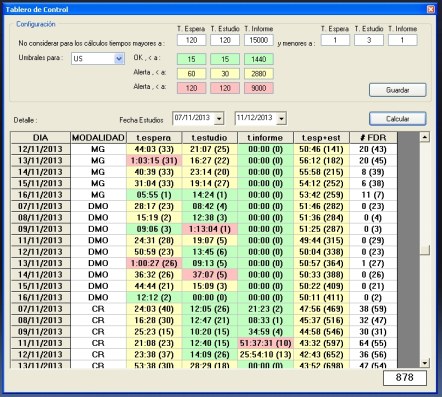Image resolution: width=442 pixels, height=397 pixels.
Task: Select the red cell 37:07 (5)
Action: coord(210,275)
